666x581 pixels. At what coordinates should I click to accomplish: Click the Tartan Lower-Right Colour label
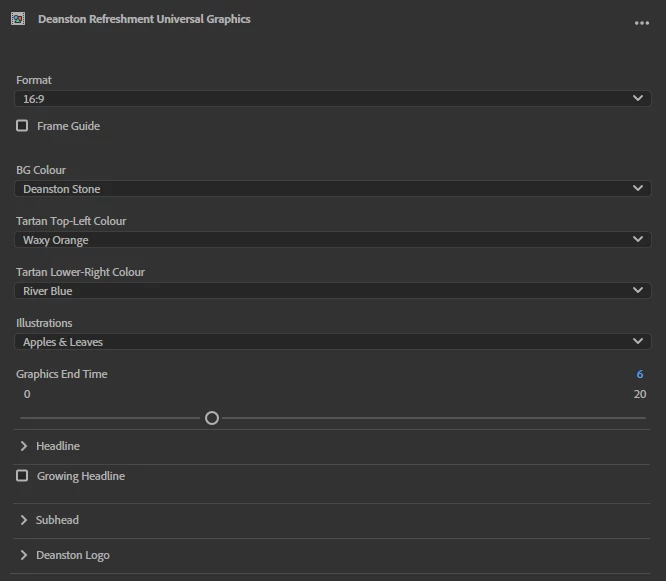tap(80, 272)
